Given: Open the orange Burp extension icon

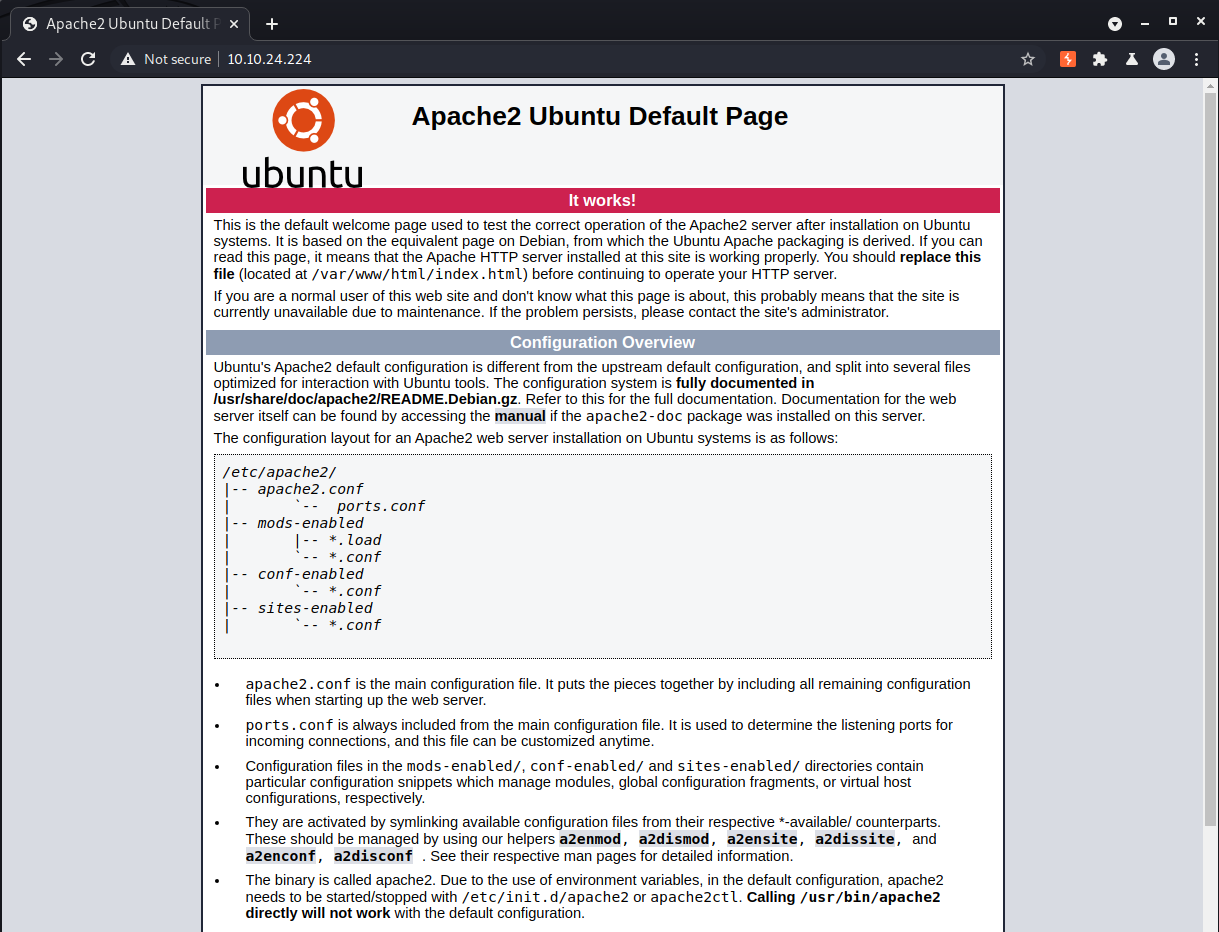Looking at the screenshot, I should coord(1068,59).
